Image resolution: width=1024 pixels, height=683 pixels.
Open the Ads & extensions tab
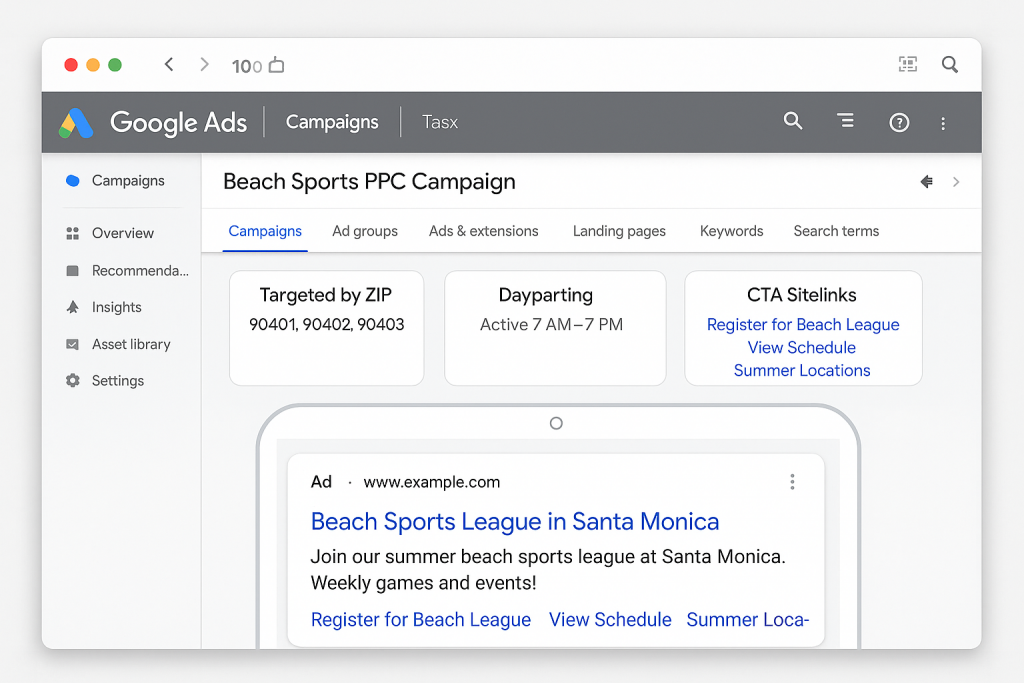coord(484,231)
